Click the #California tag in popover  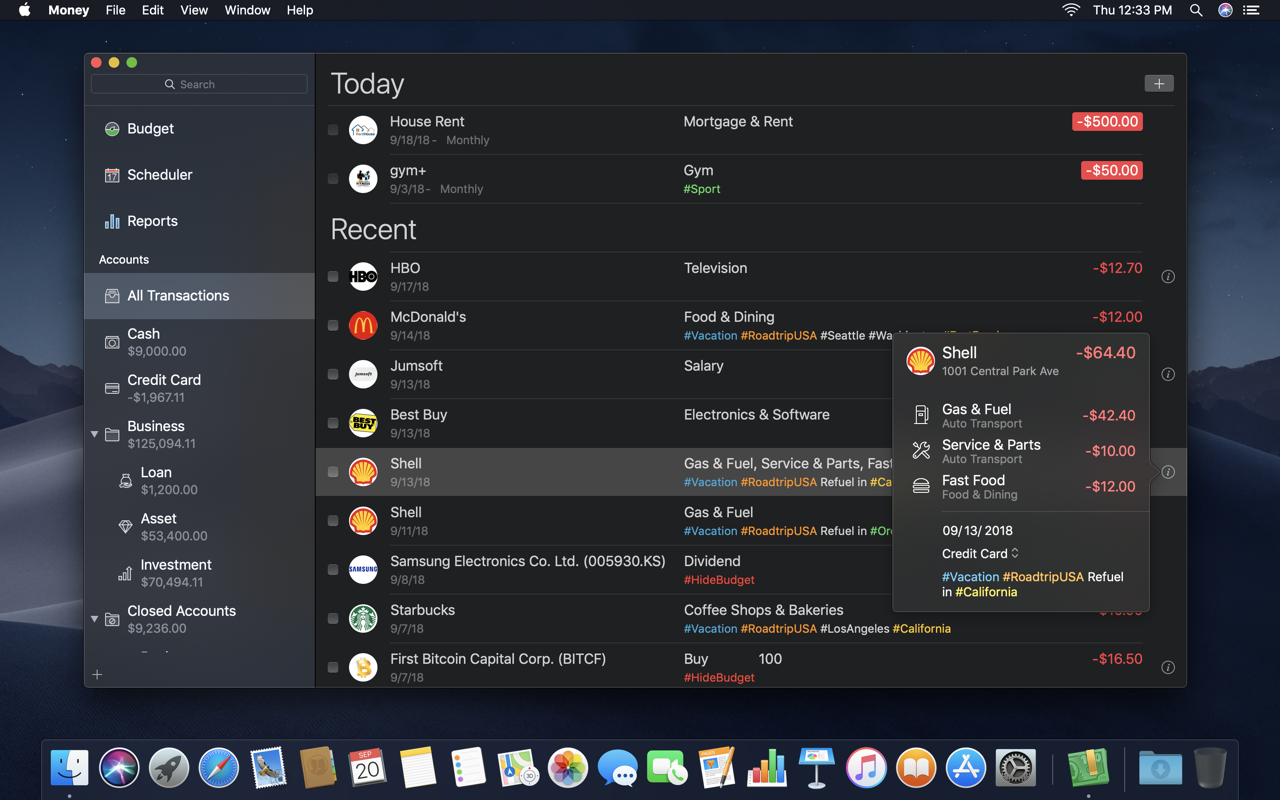point(986,592)
